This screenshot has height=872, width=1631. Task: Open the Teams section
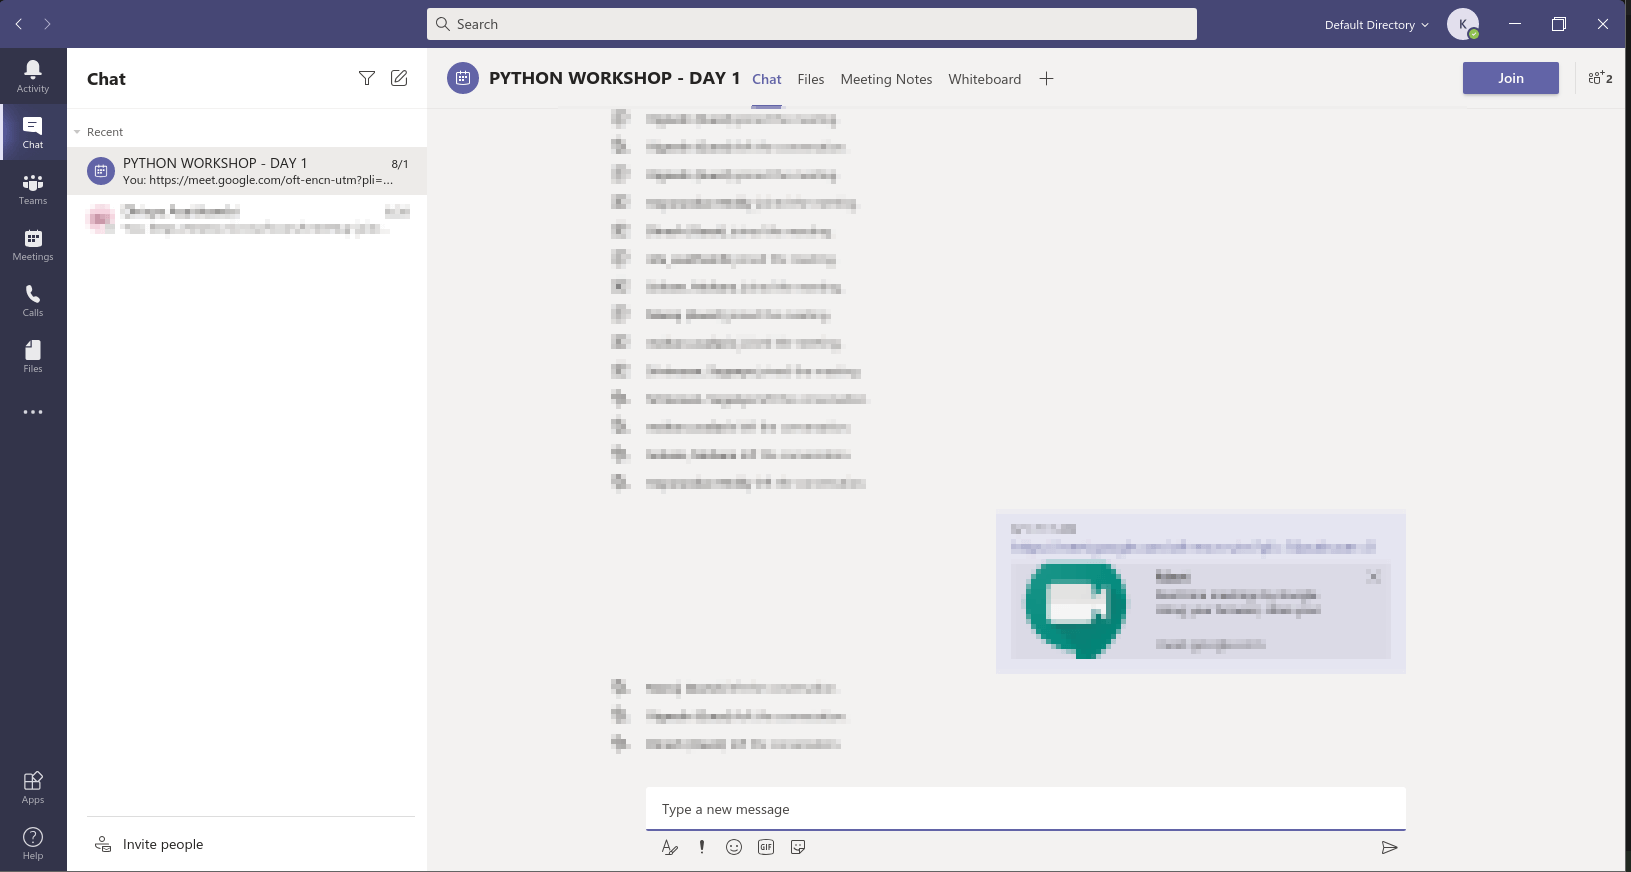(x=33, y=188)
